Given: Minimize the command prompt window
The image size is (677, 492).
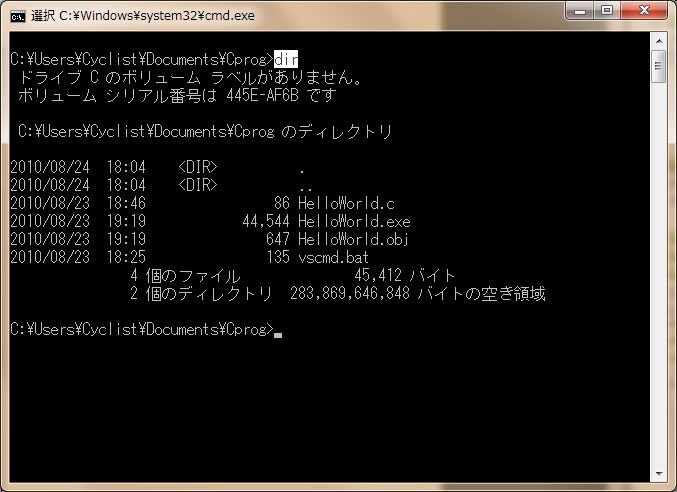Looking at the screenshot, I should click(x=582, y=11).
